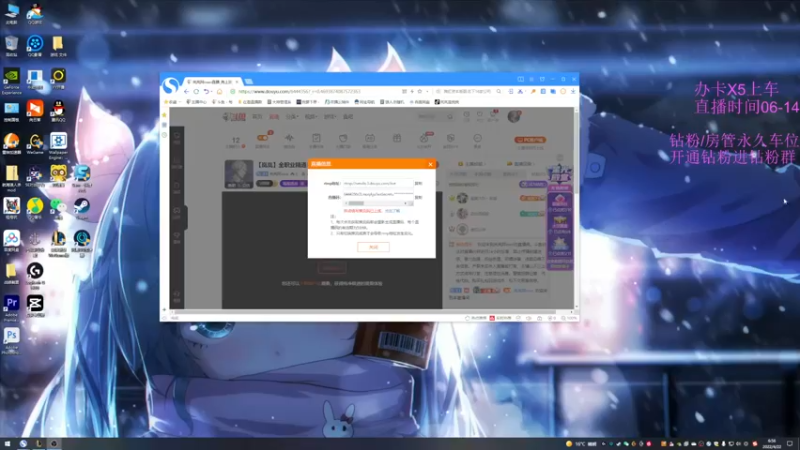Select 直播 in Douyu navigation
800x450 pixels.
point(274,117)
